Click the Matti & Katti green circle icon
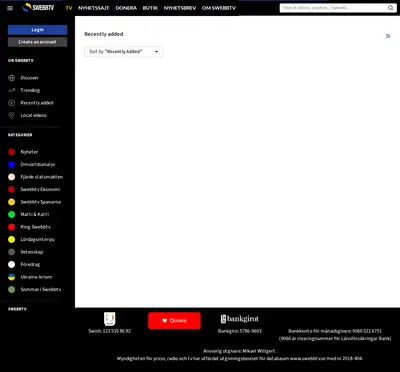The image size is (400, 372). 12,214
